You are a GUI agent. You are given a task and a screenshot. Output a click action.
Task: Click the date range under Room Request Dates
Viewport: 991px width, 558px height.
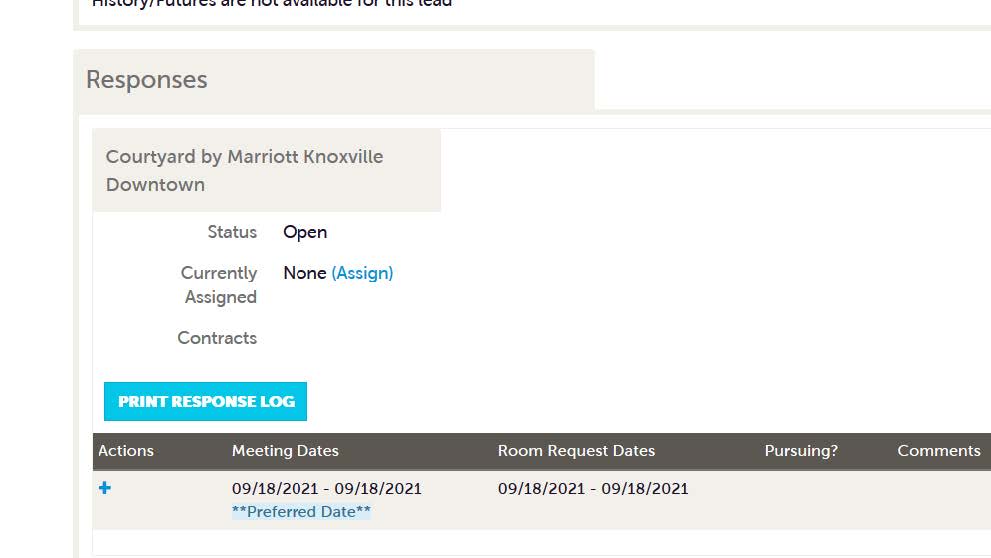click(593, 488)
